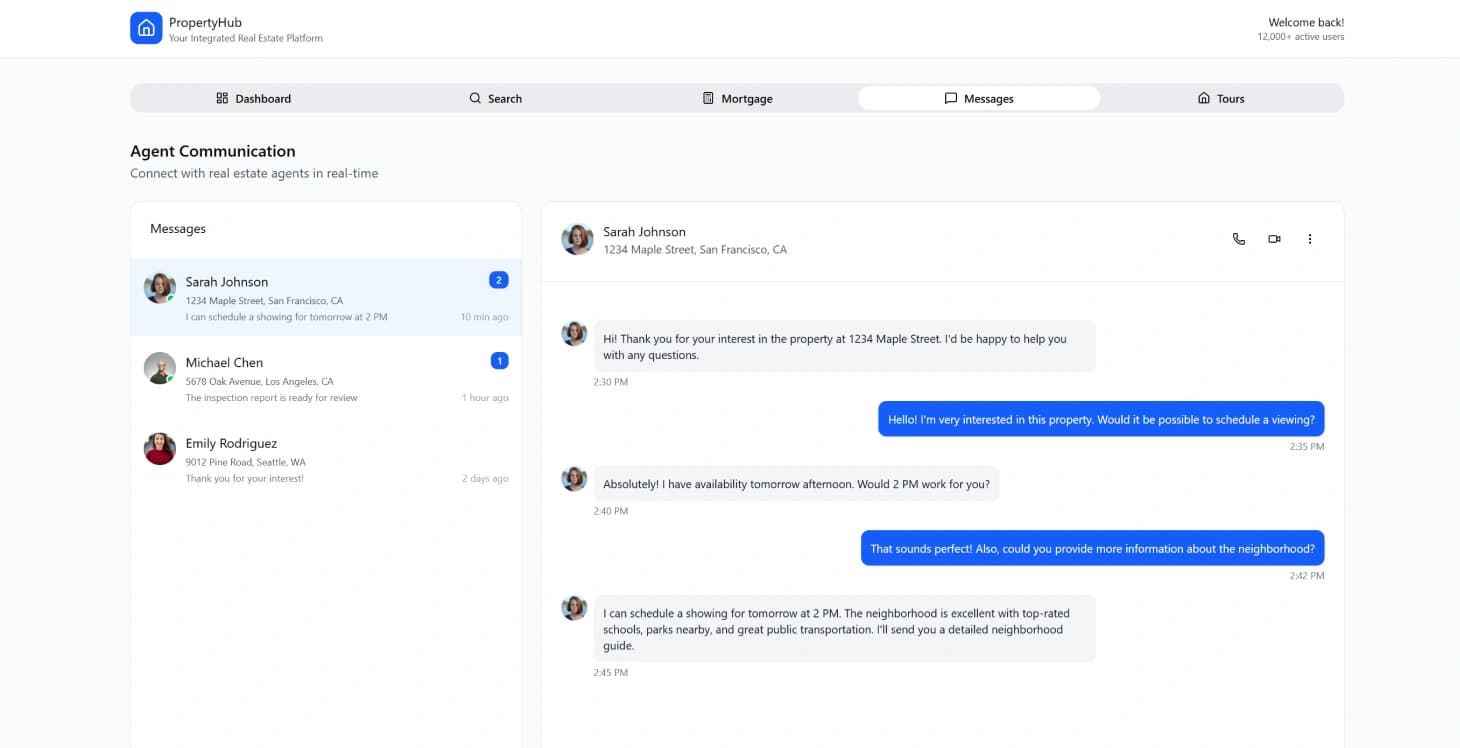
Task: Switch to the Mortgage tab
Action: click(x=737, y=98)
